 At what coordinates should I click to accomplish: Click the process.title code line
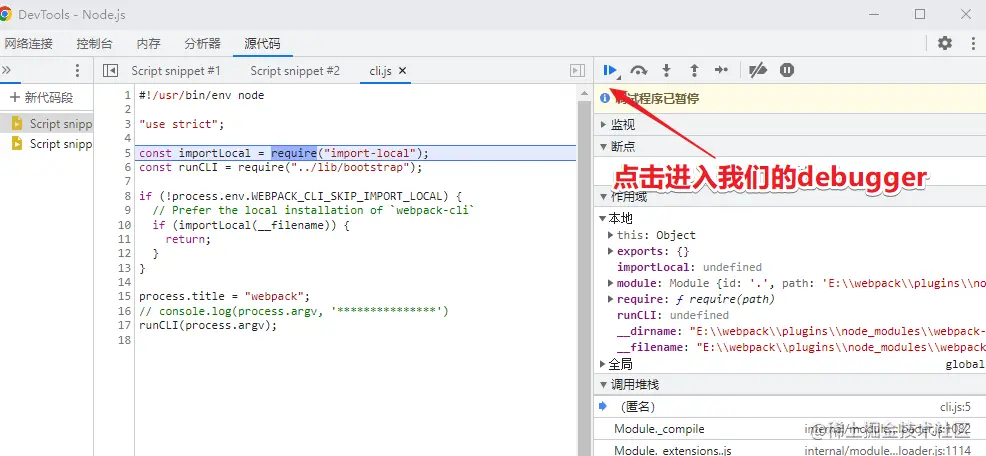225,296
